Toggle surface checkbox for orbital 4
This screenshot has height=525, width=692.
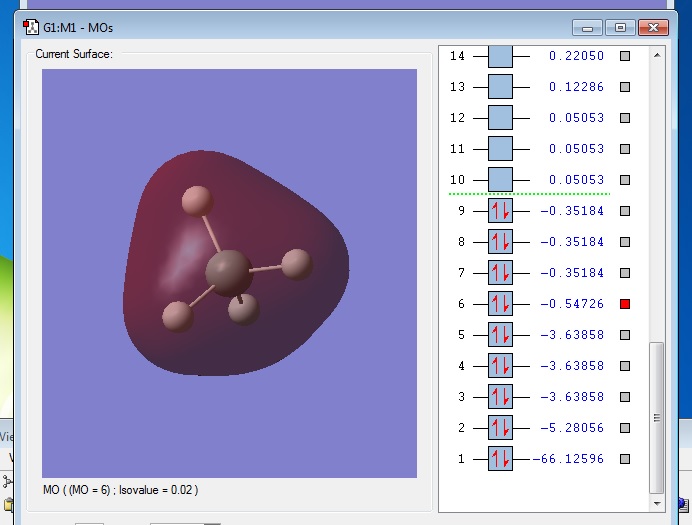click(x=624, y=366)
